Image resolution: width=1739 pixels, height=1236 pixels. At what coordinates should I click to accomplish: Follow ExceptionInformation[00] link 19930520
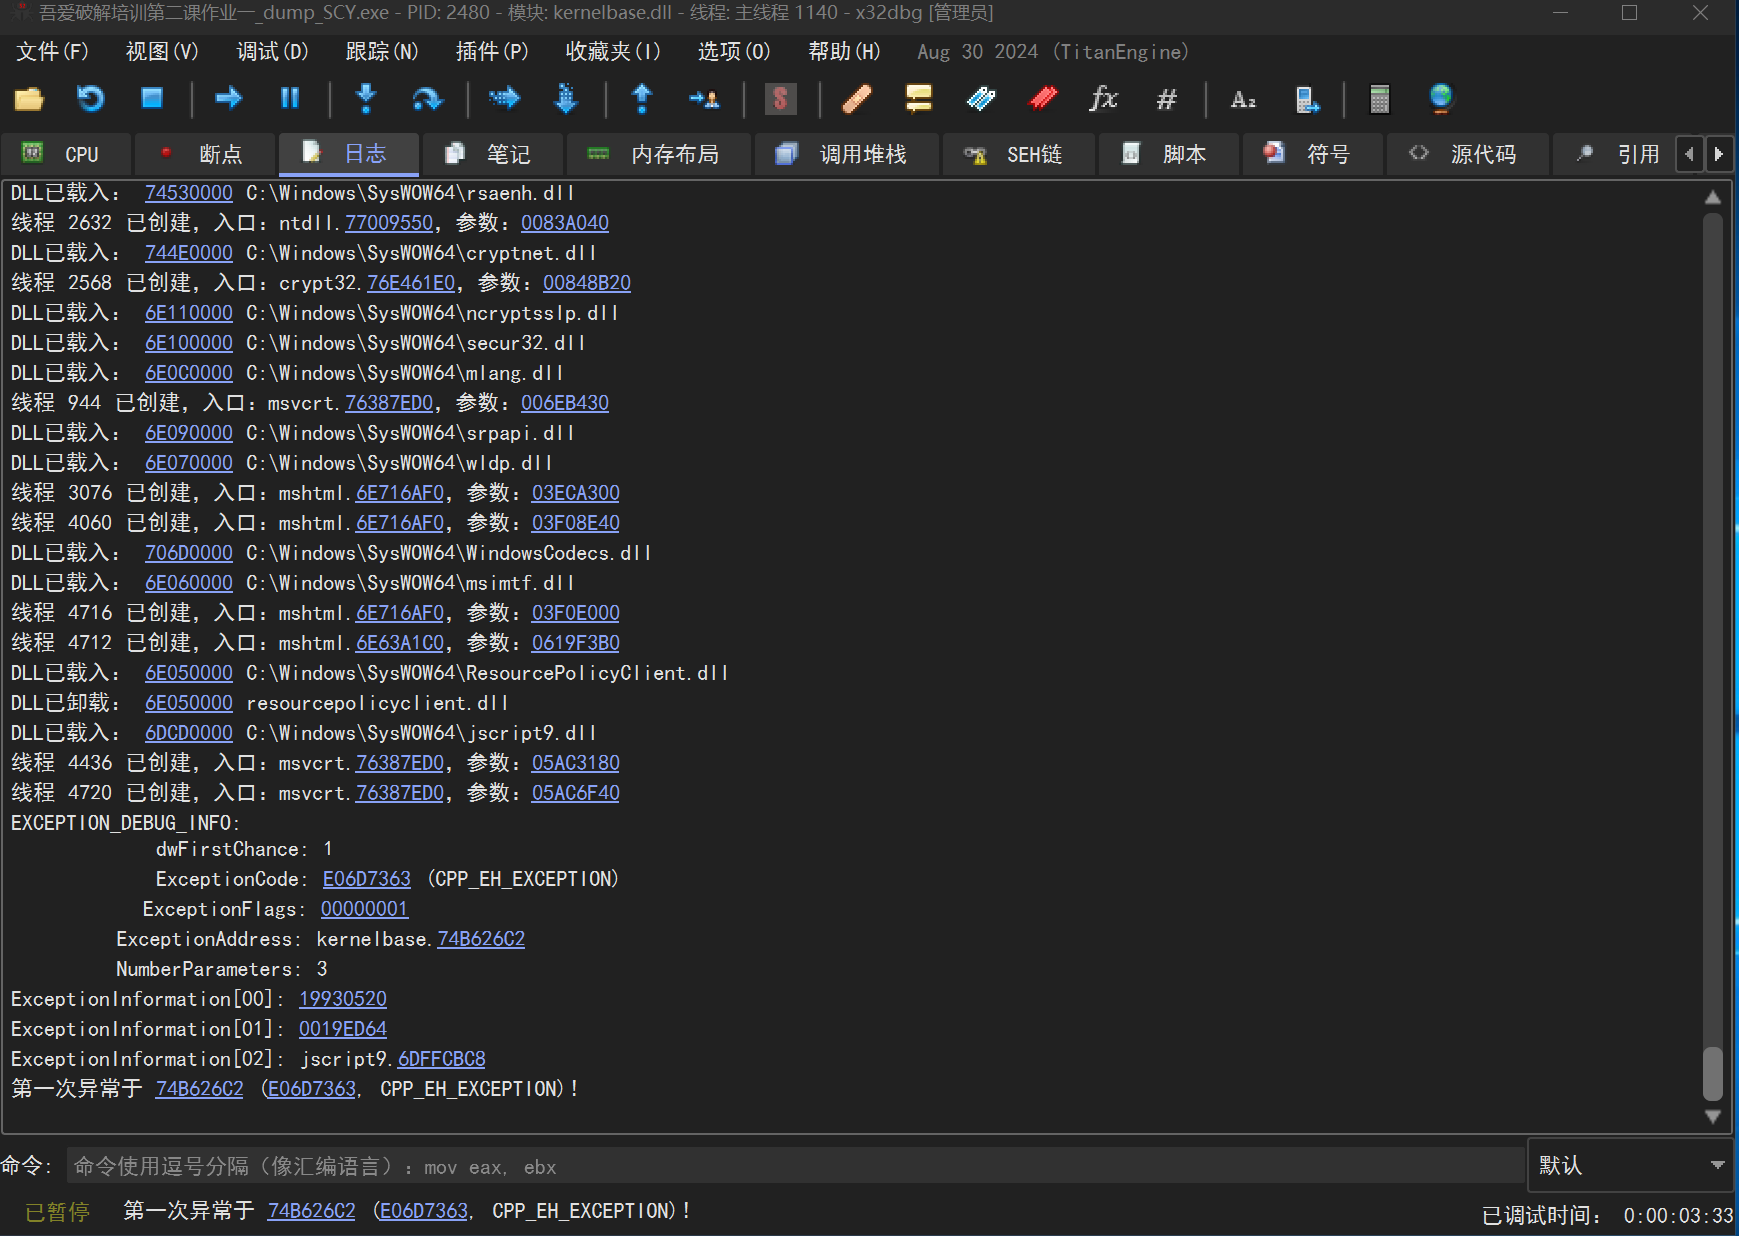[x=342, y=999]
